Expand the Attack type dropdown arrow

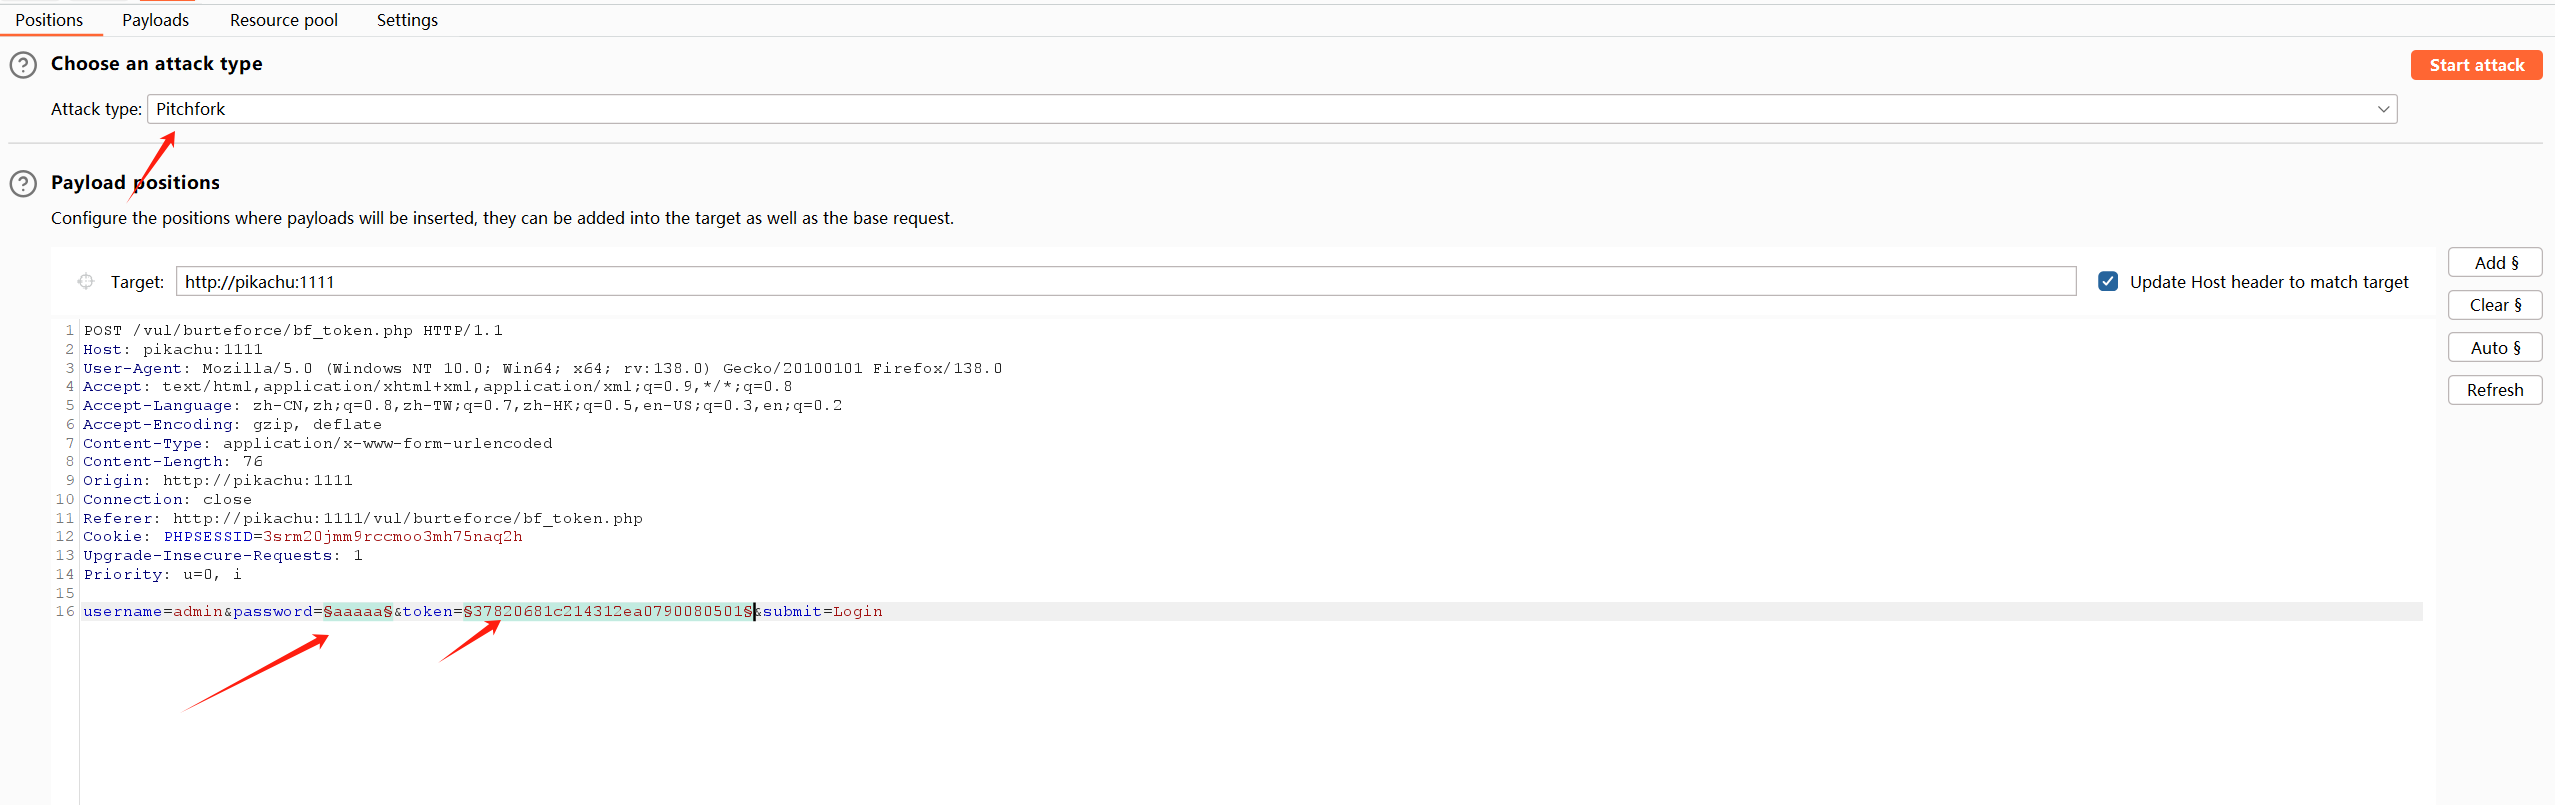coord(2383,109)
